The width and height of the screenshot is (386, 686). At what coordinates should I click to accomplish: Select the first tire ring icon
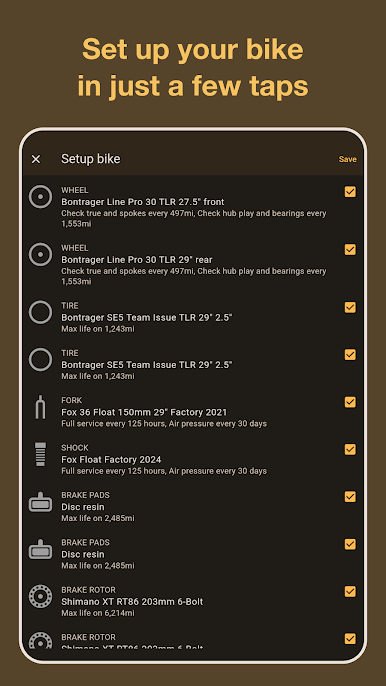coord(40,312)
